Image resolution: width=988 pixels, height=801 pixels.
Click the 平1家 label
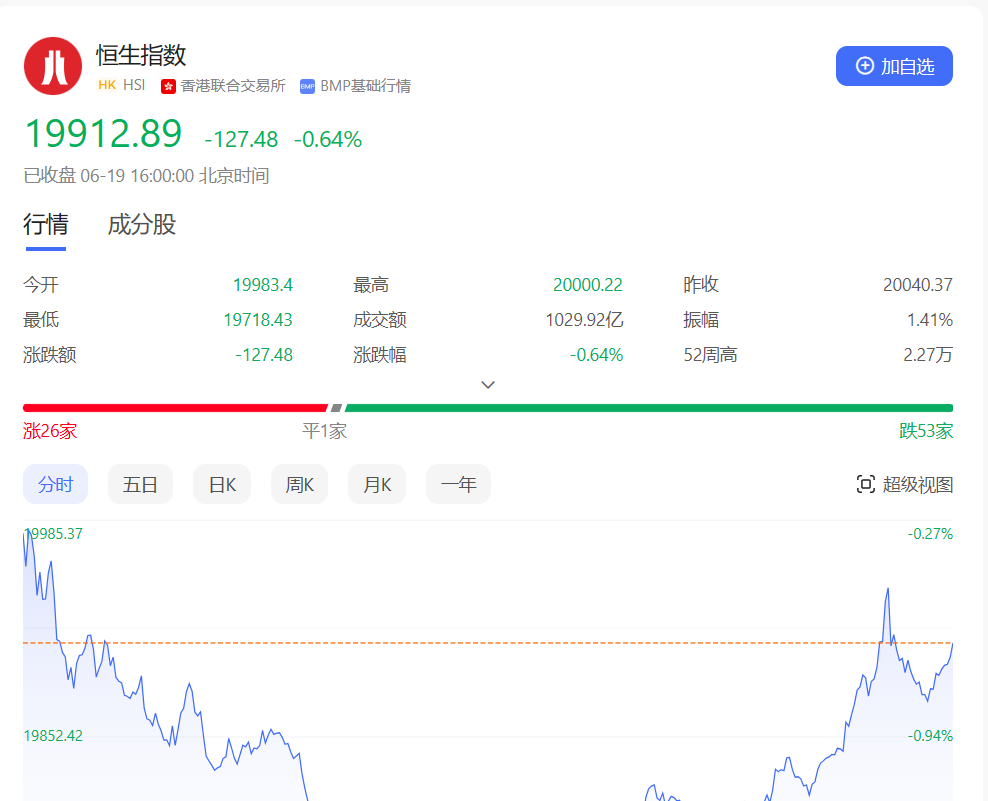point(325,431)
